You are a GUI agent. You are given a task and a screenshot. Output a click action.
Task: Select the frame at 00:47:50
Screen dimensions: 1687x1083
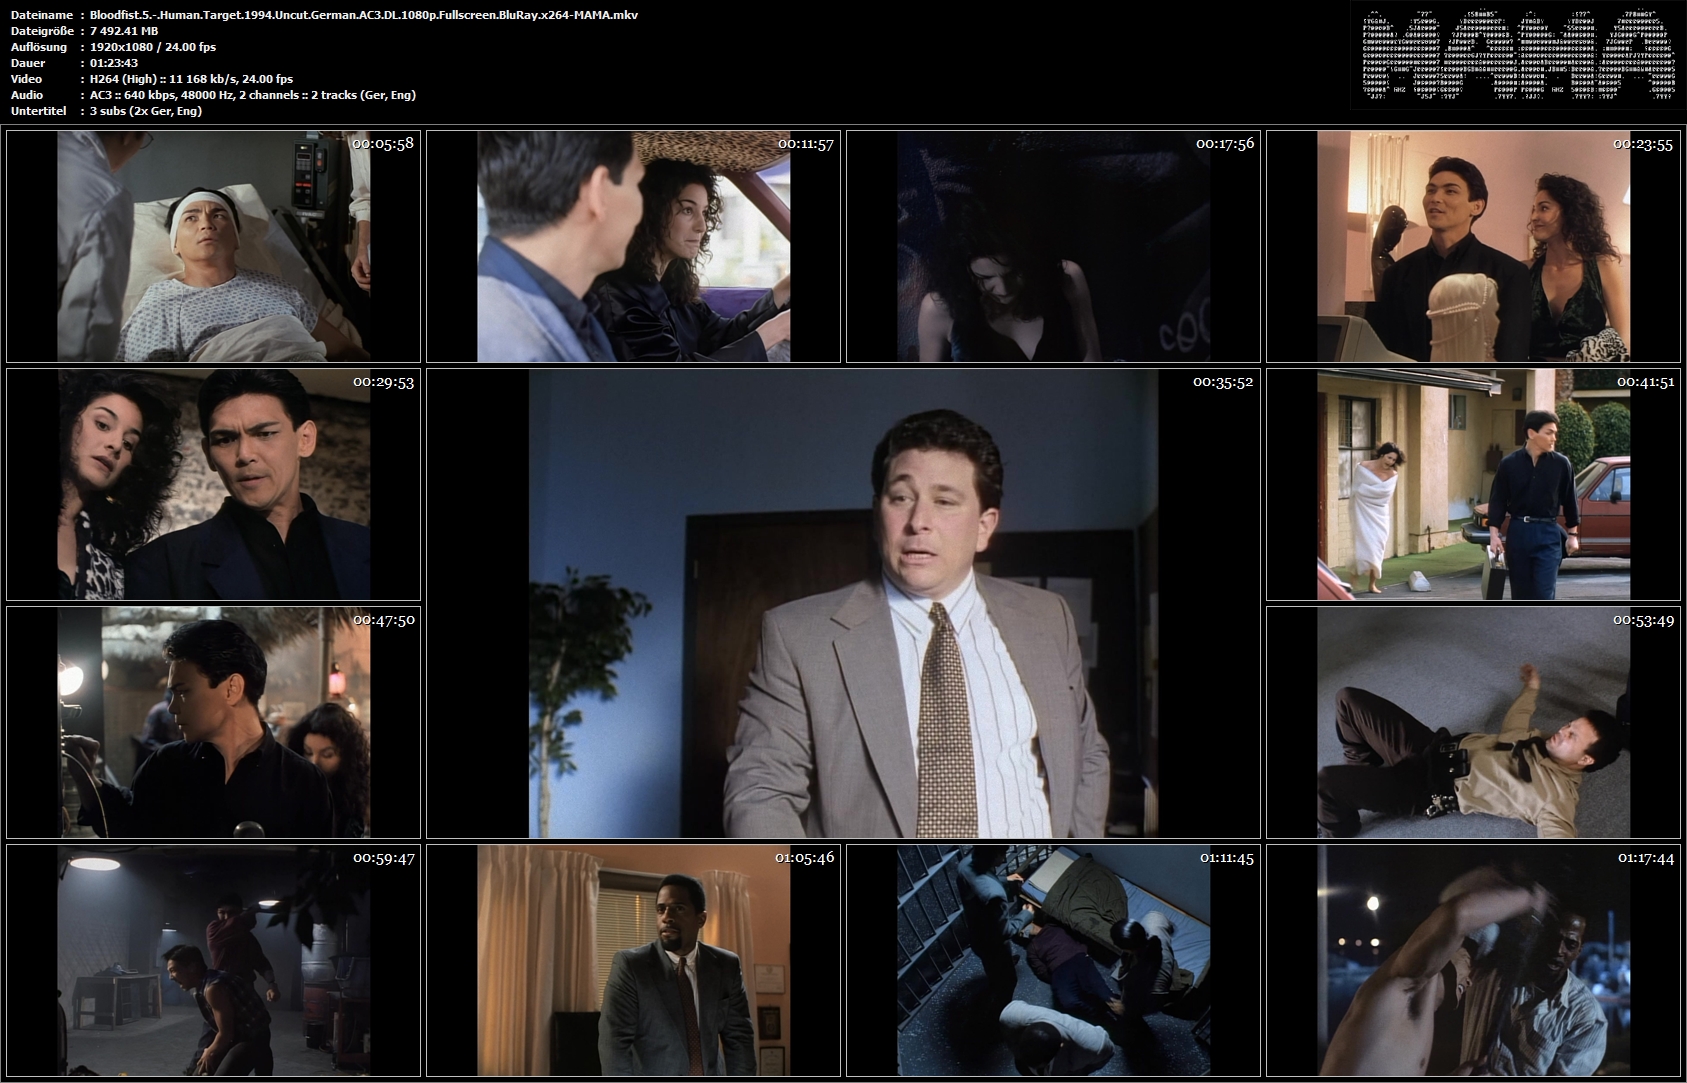point(213,722)
